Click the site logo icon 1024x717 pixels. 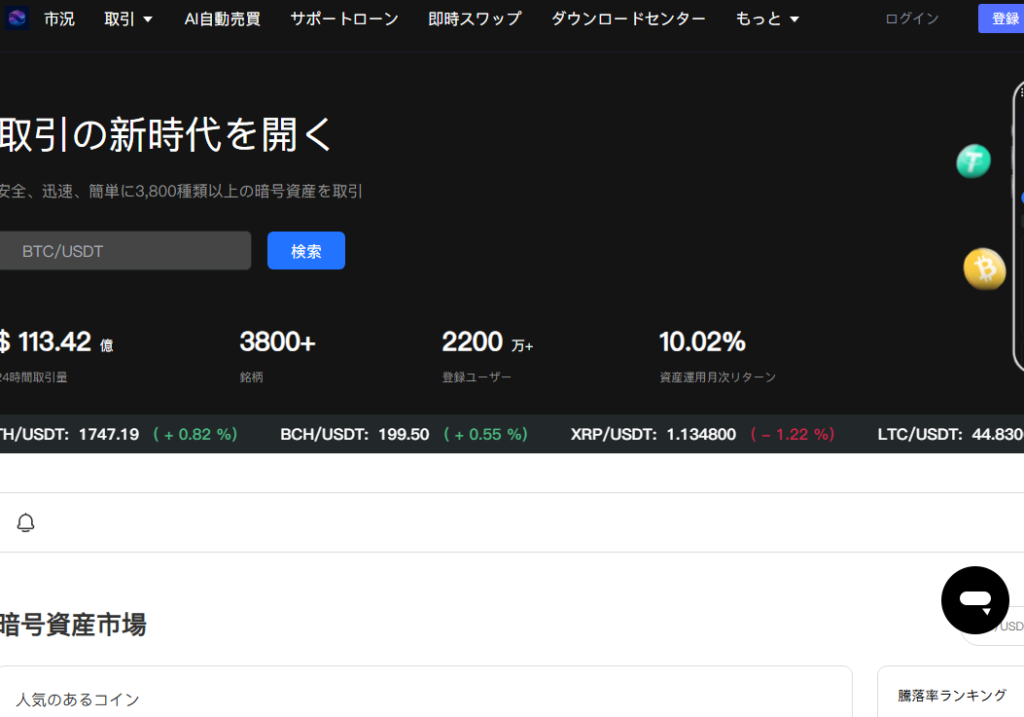pyautogui.click(x=16, y=18)
